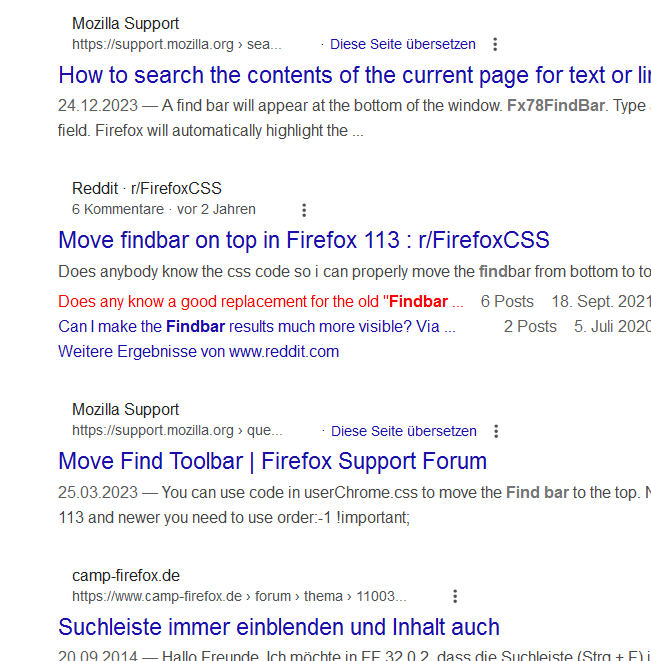Open options menu for first Mozilla Support result
651x661 pixels.
click(x=495, y=44)
